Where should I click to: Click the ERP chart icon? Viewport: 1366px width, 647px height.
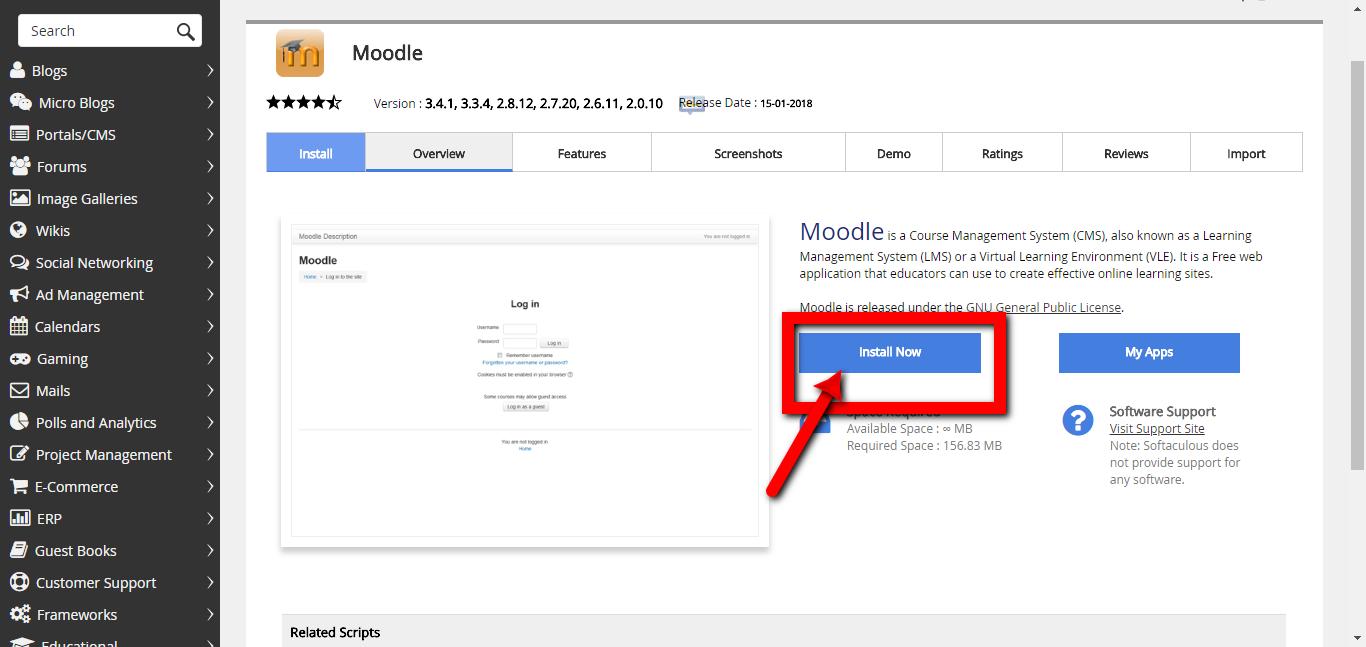tap(19, 518)
